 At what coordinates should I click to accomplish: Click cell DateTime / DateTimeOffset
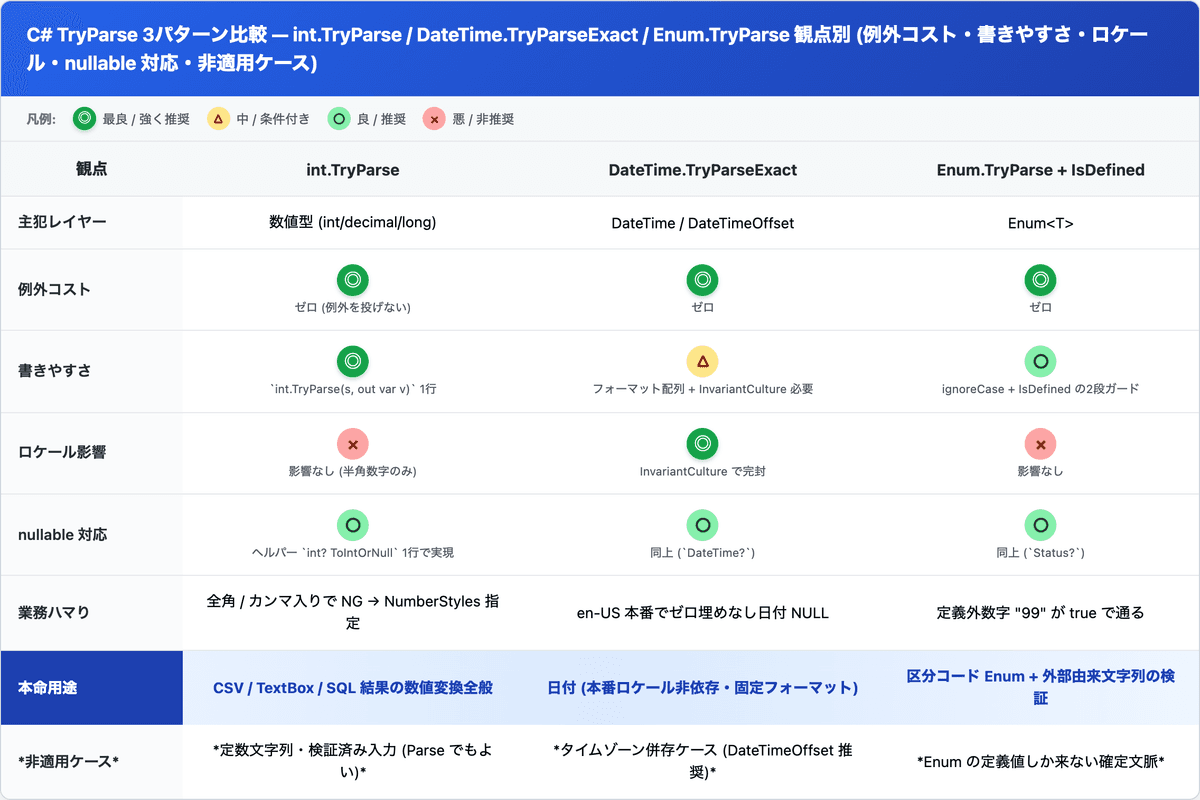[703, 223]
